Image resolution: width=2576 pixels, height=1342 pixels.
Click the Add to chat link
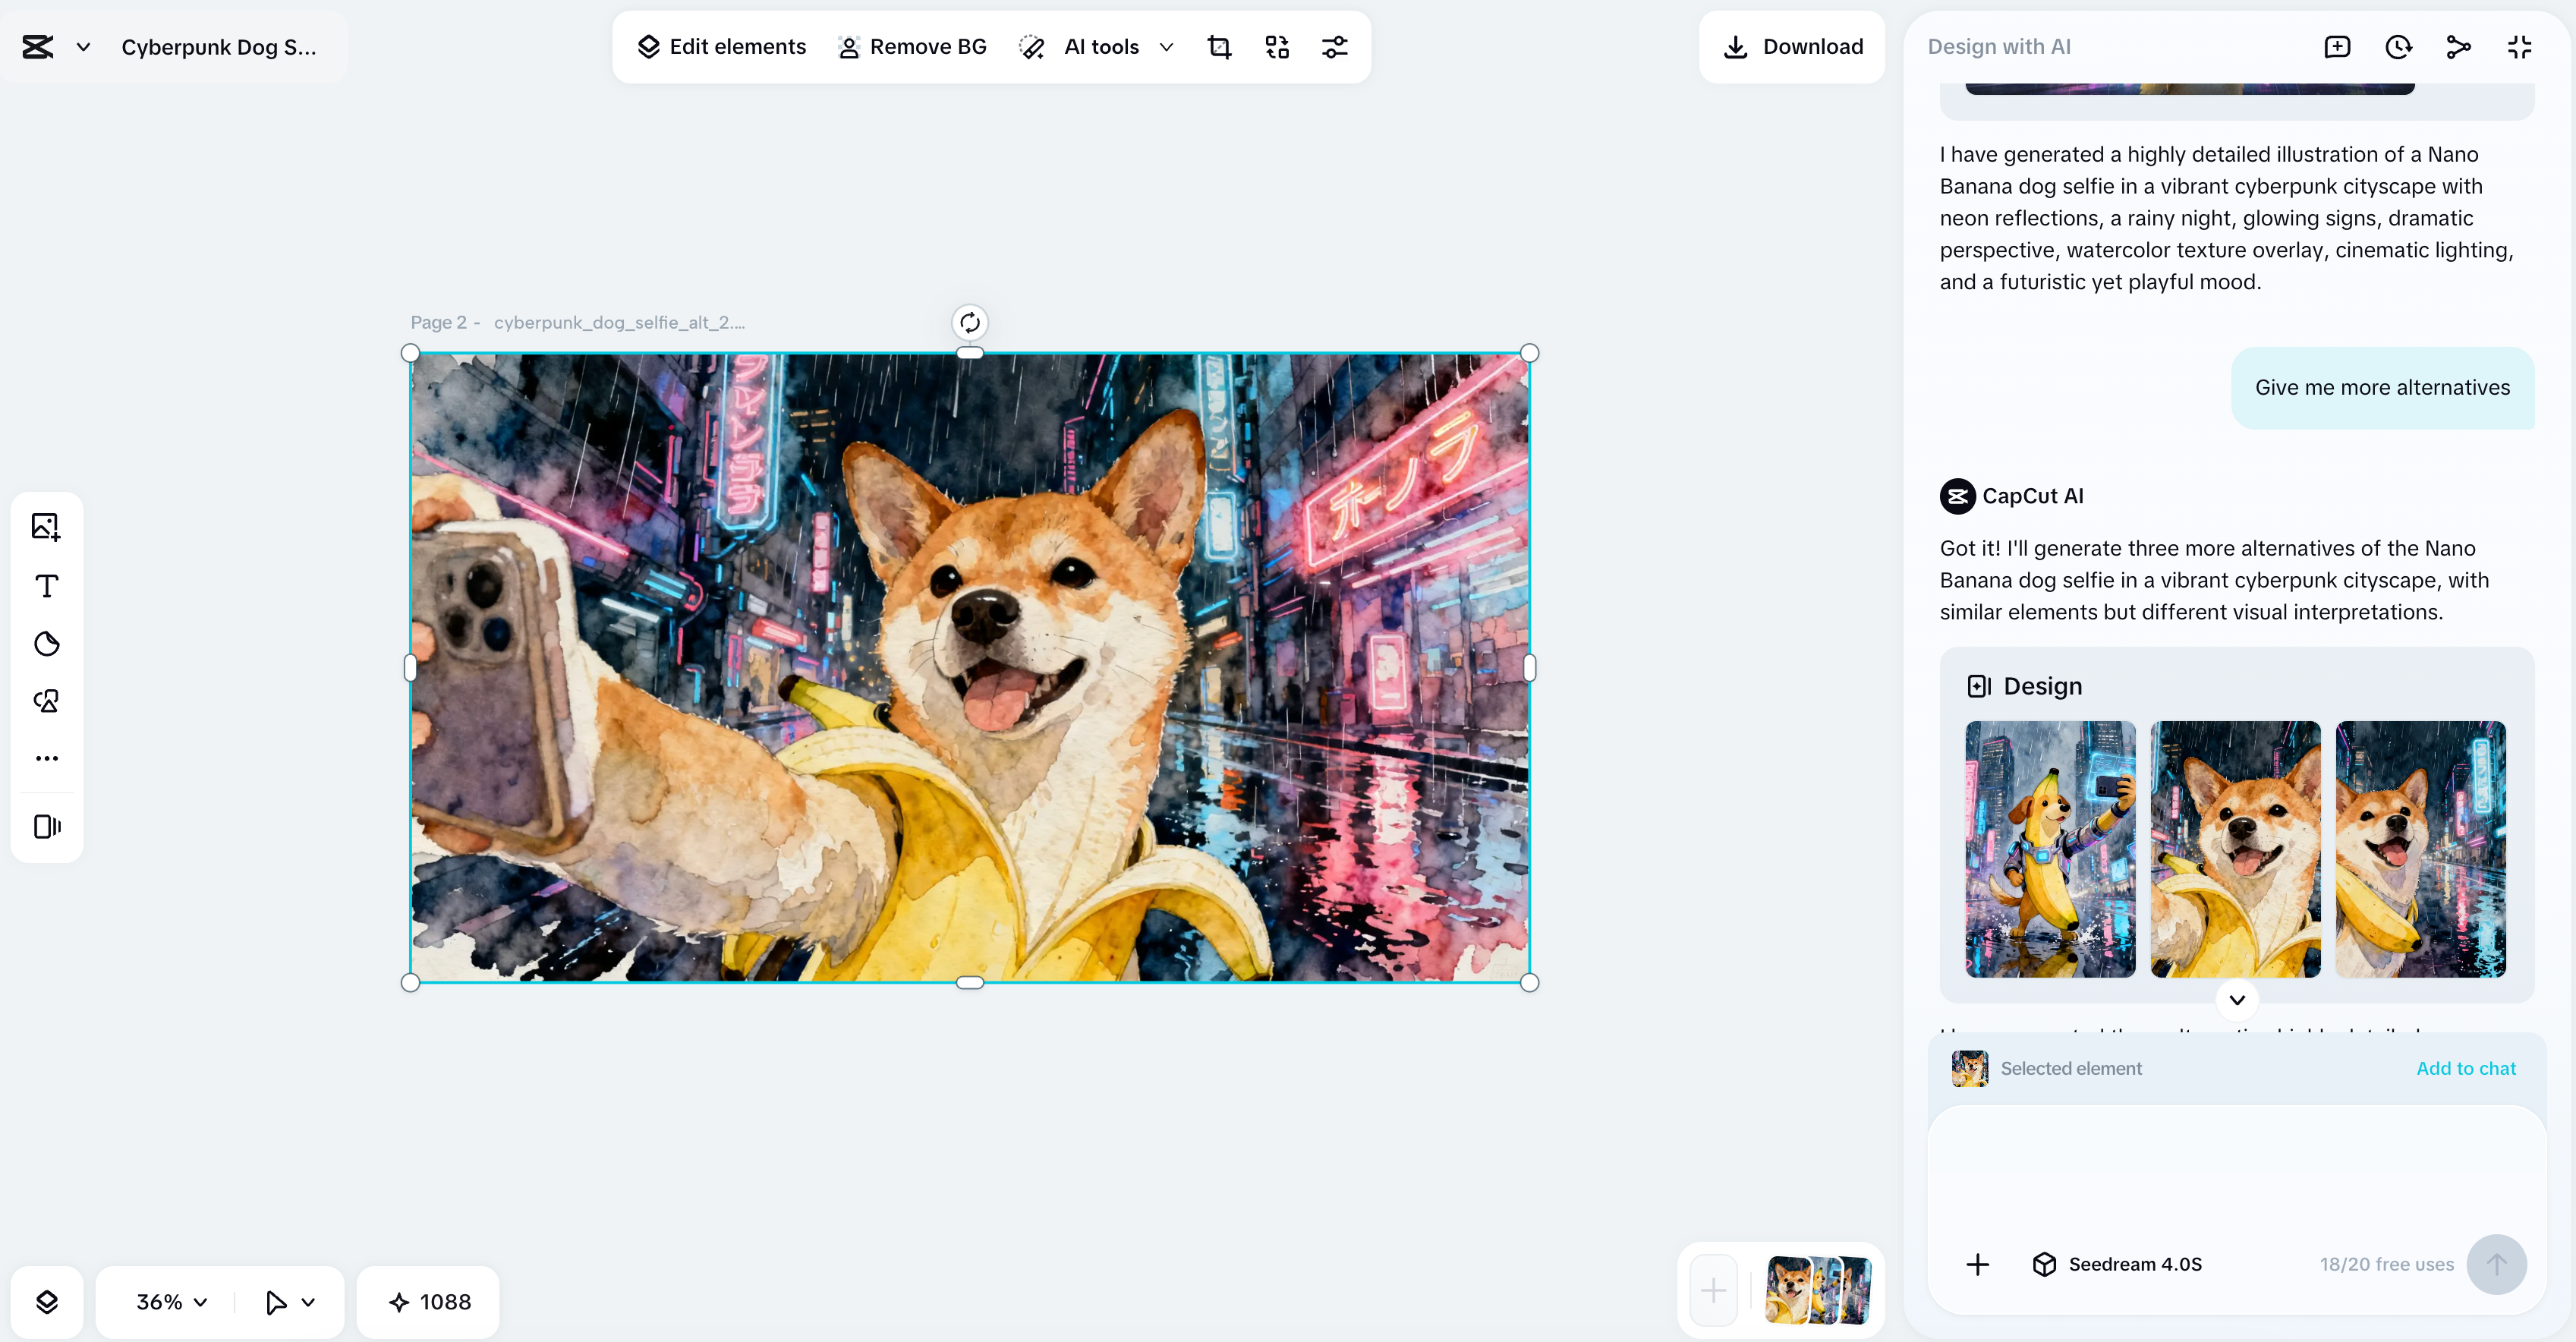coord(2465,1068)
